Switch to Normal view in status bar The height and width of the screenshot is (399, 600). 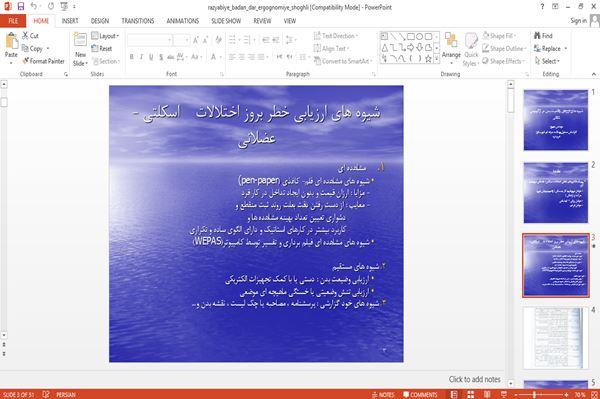pos(454,394)
